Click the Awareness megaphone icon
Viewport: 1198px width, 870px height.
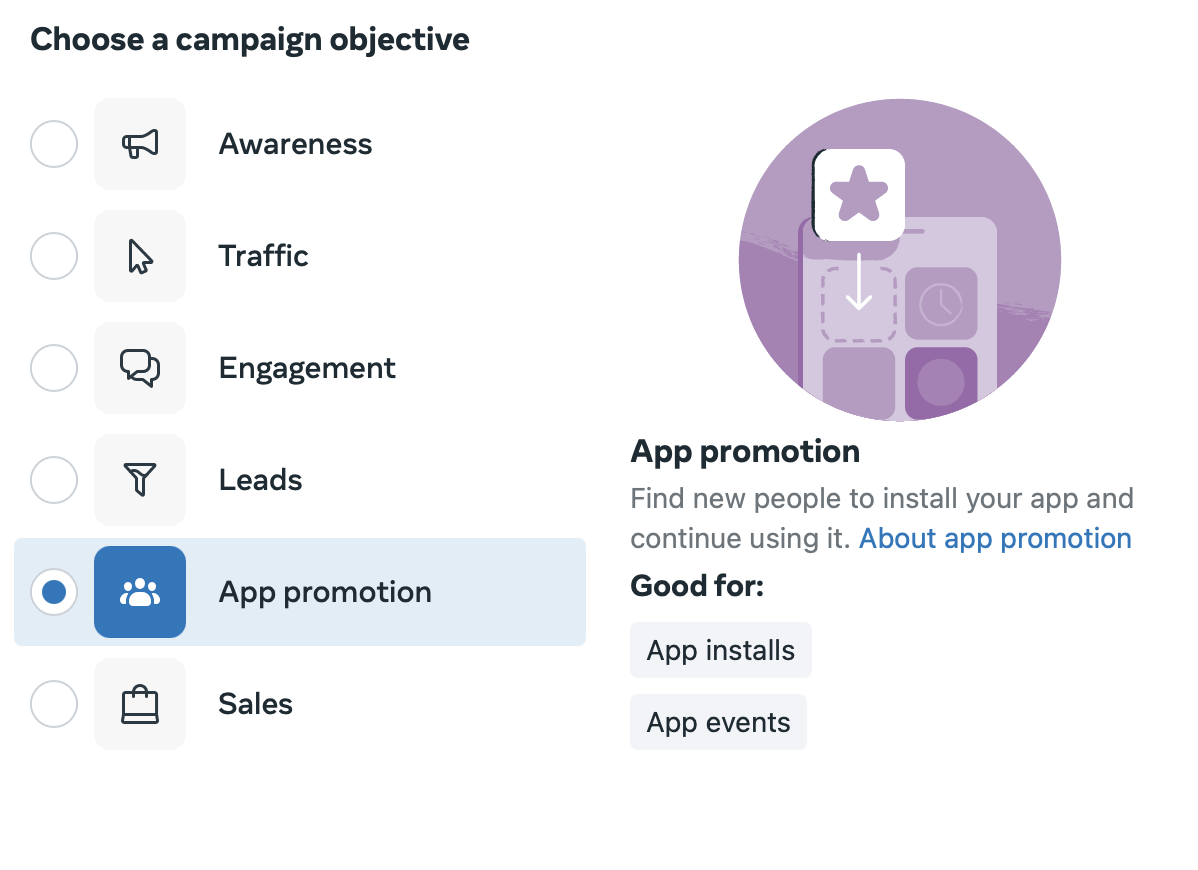coord(140,144)
